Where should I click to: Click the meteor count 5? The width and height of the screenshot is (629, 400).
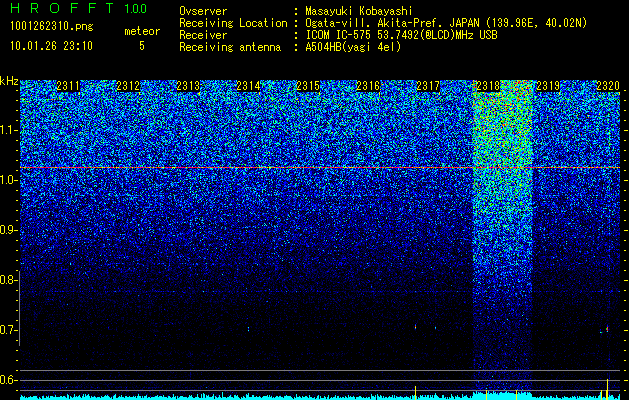[x=142, y=46]
